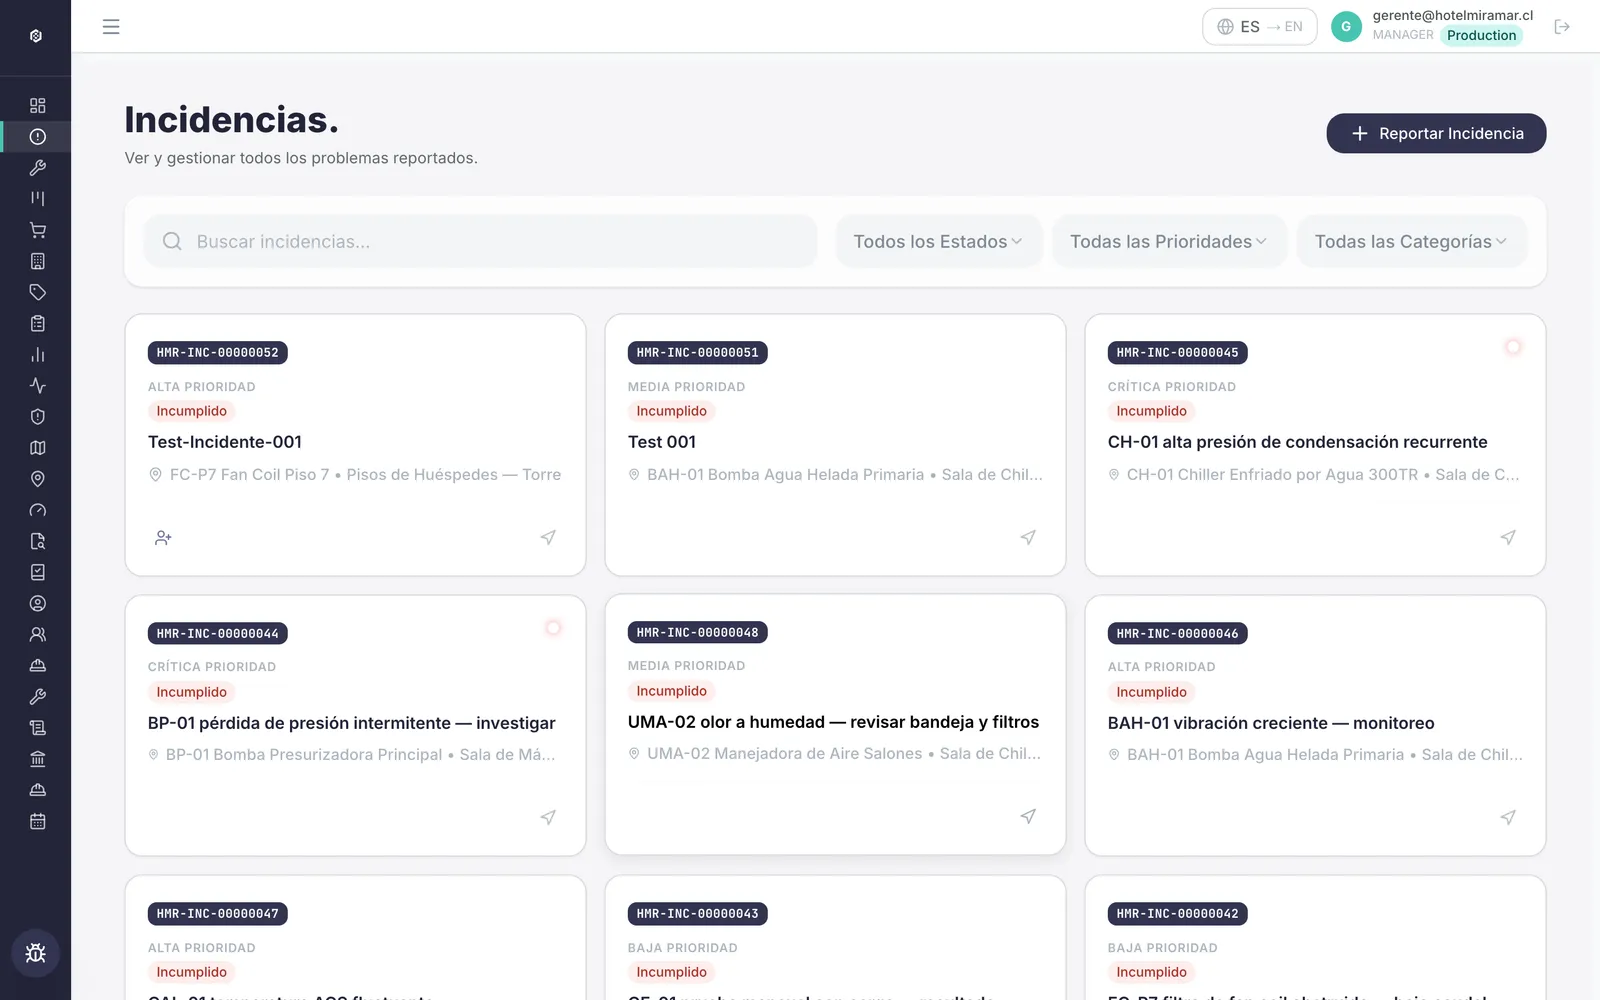Open the user circle sidebar icon
This screenshot has height=1000, width=1600.
[x=37, y=603]
